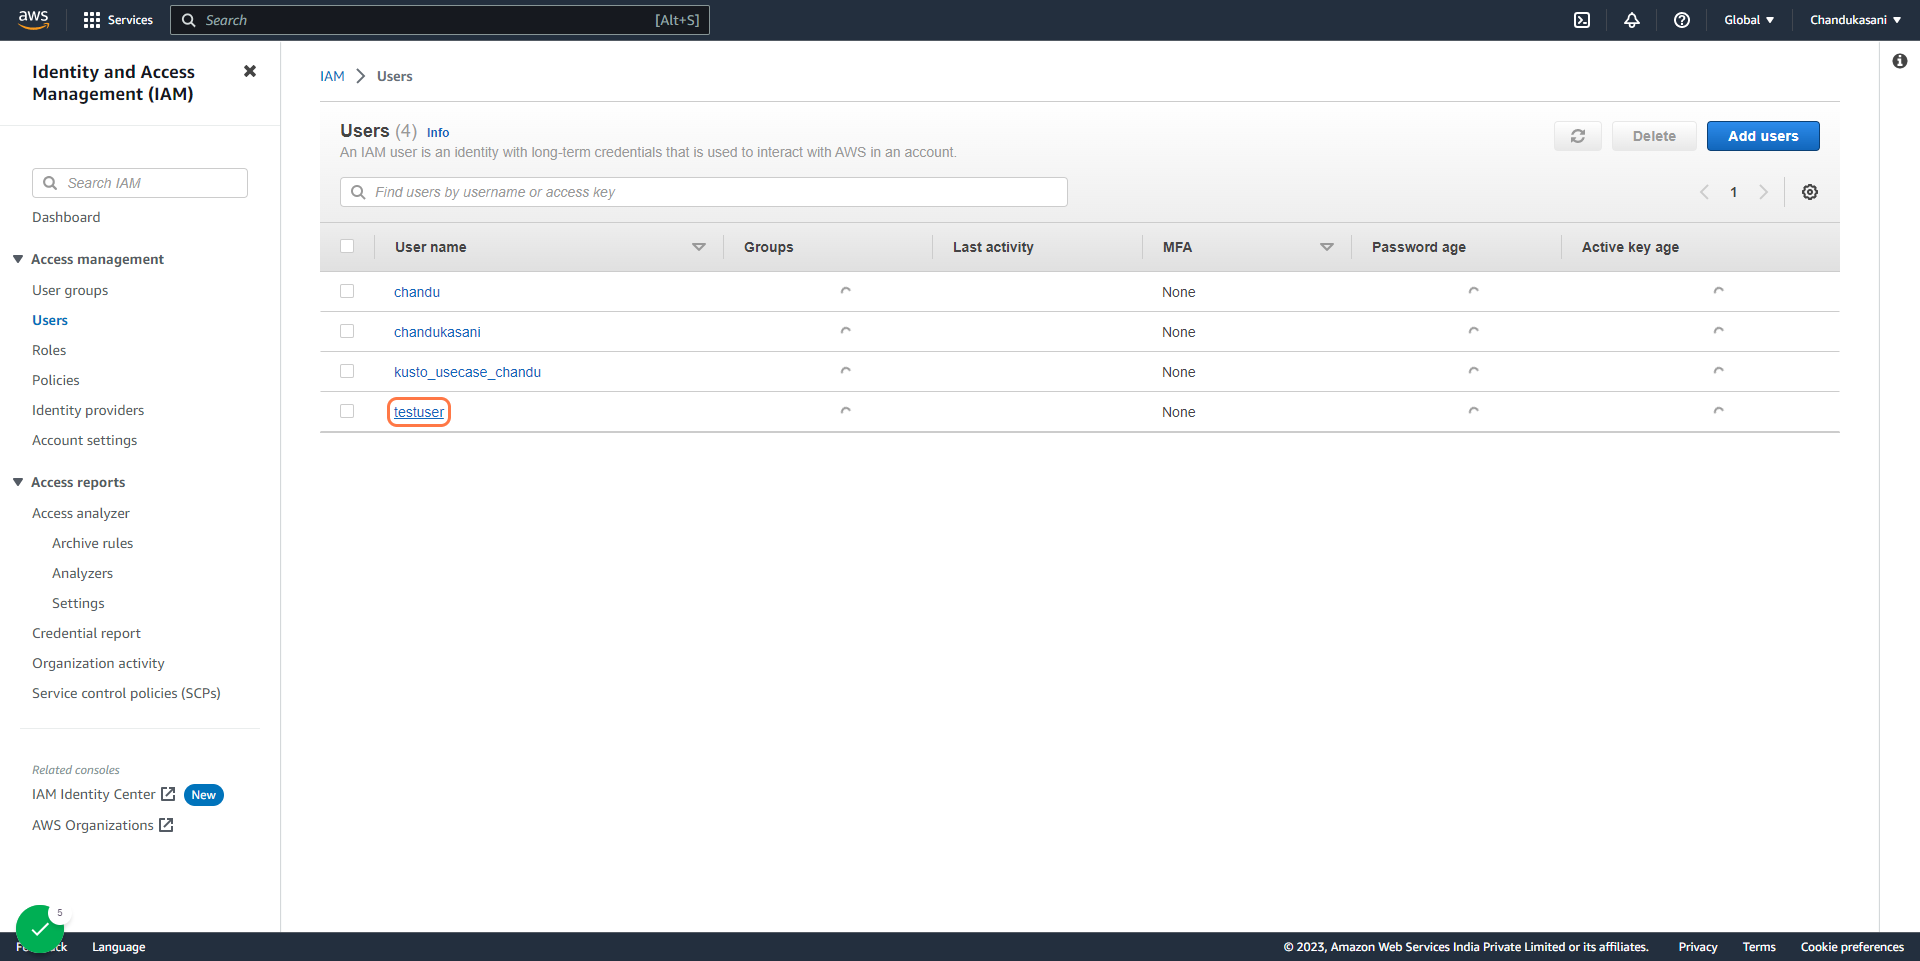
Task: Check the box for user chandu
Action: [347, 291]
